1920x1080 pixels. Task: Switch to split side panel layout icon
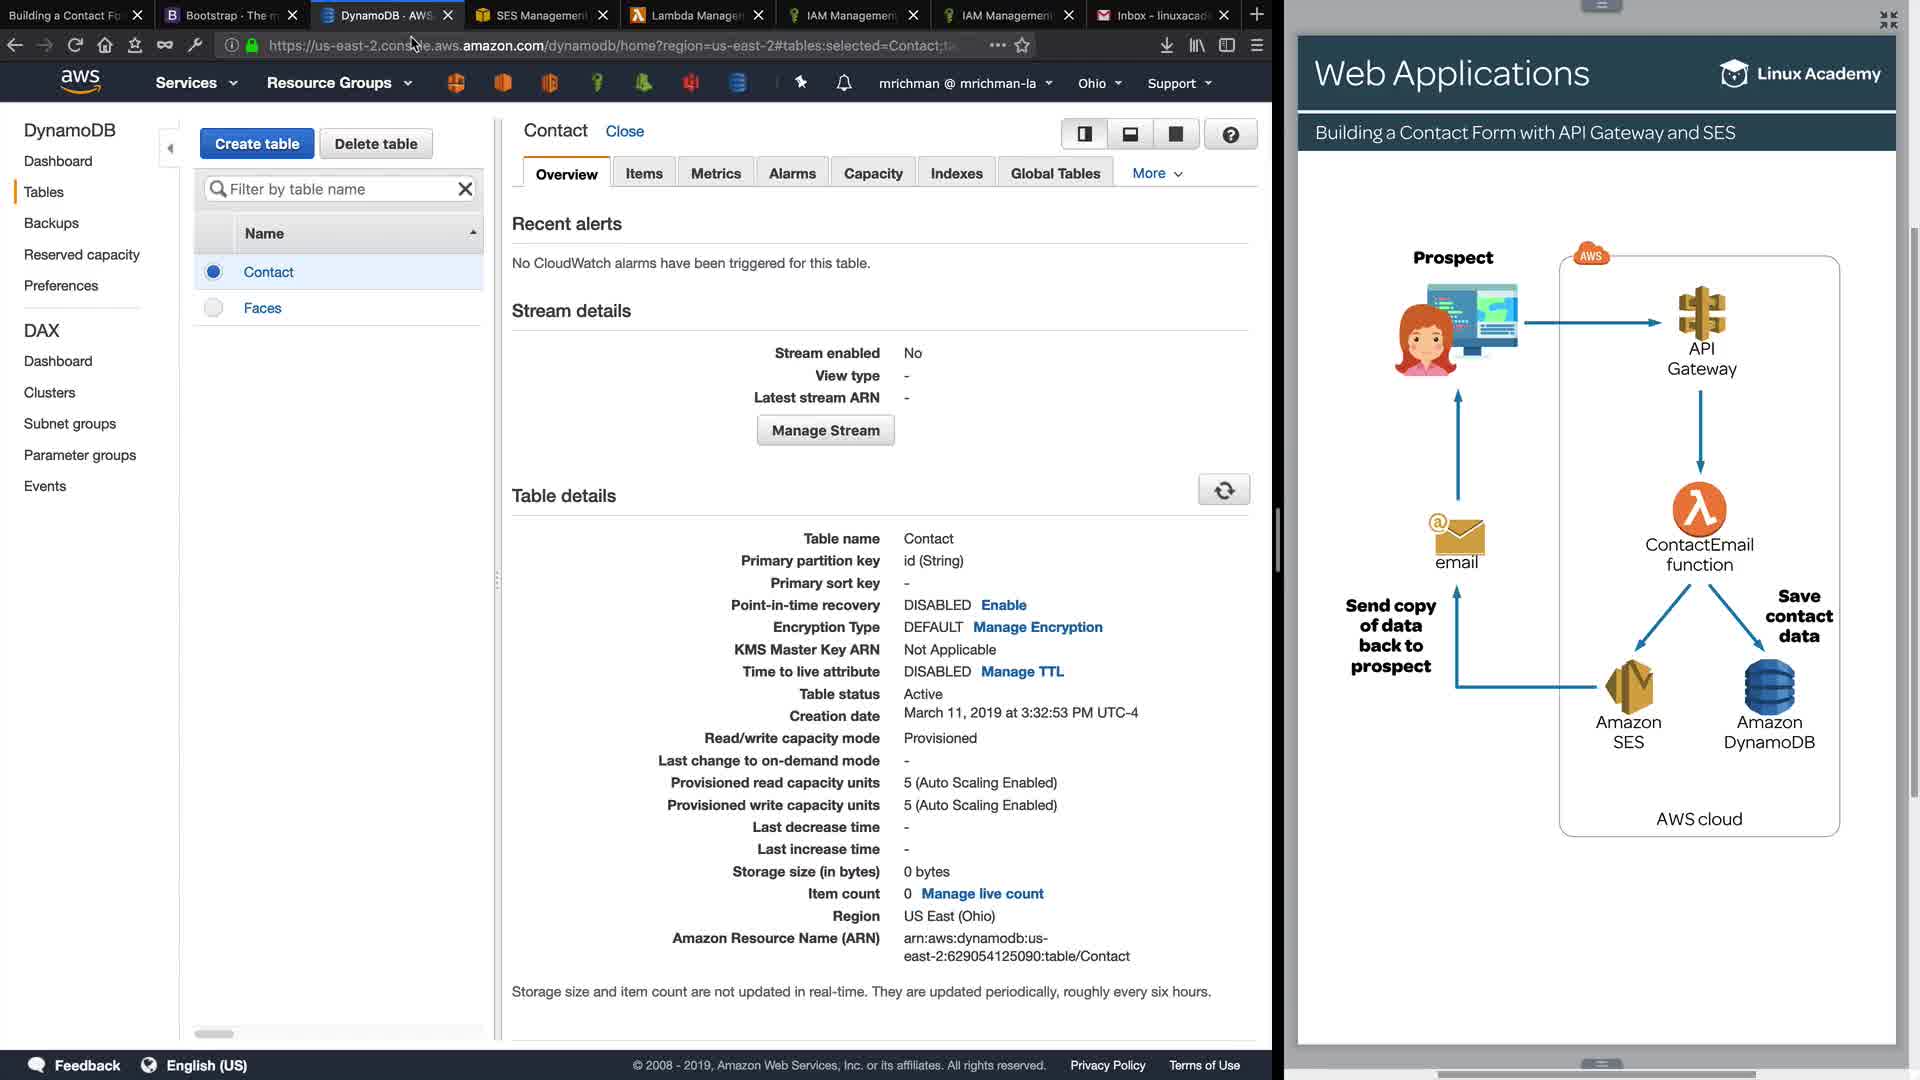(x=1084, y=134)
